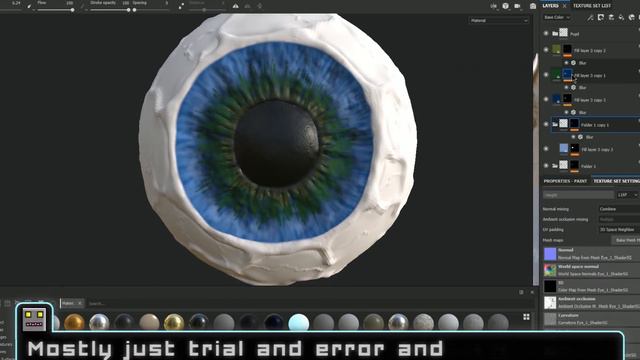Select the Ambient occlusion mesh map

[x=592, y=302]
